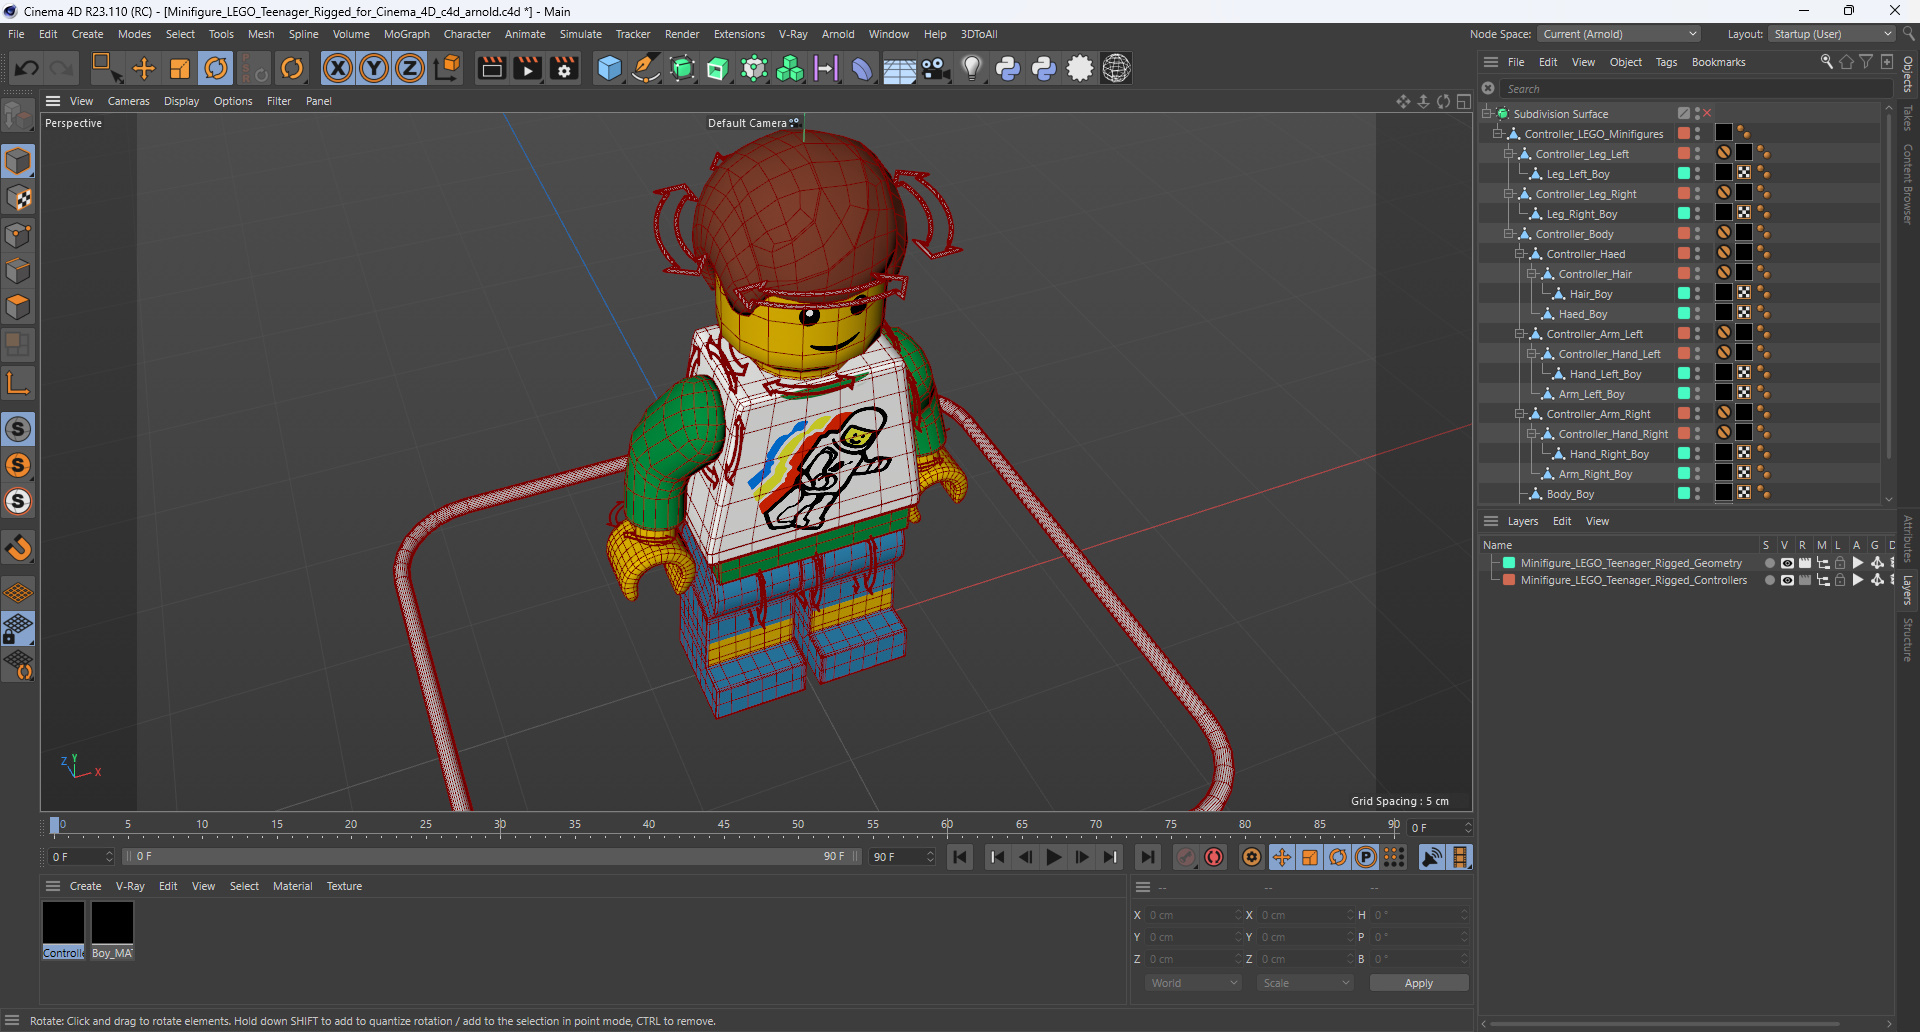Click Hair_Boy layer color square
This screenshot has height=1032, width=1920.
(x=1684, y=294)
